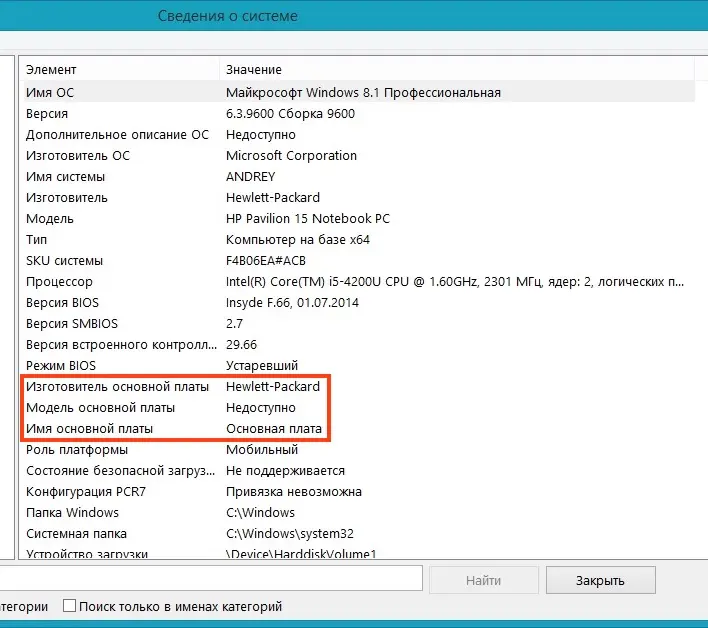
Task: Select the Версия SMBIOS row
Action: point(357,324)
